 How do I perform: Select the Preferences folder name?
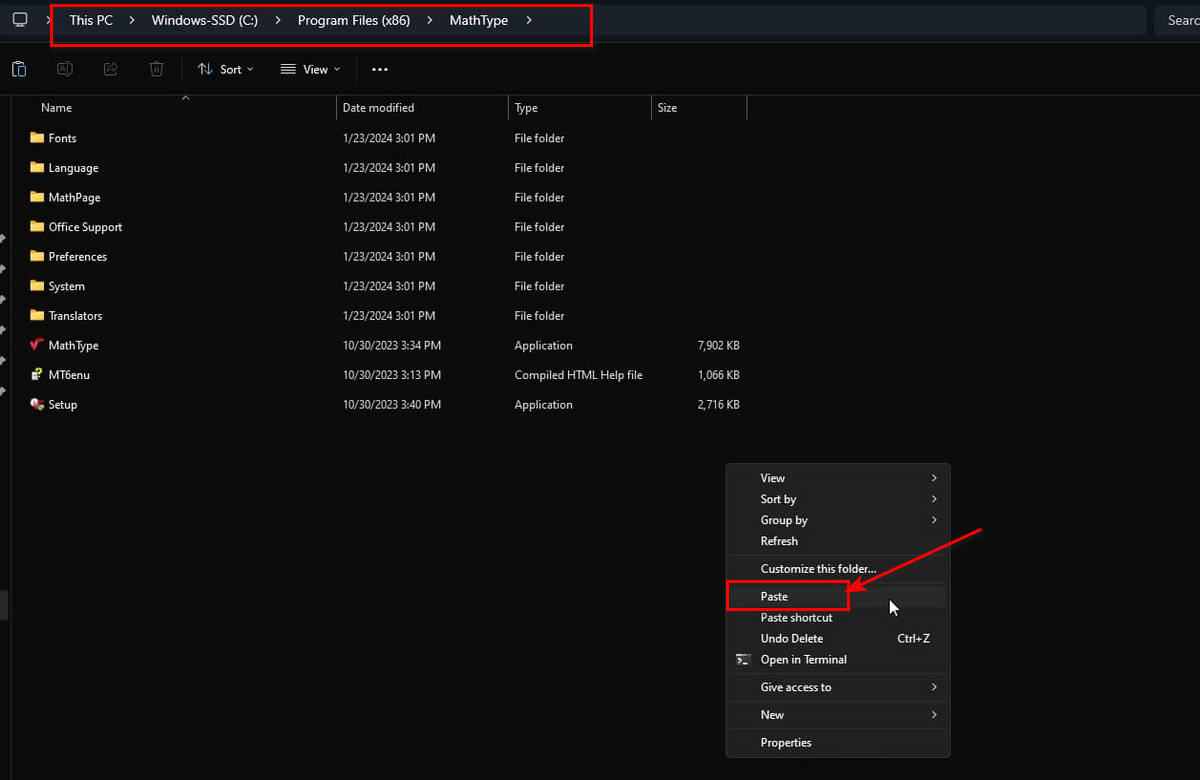78,257
